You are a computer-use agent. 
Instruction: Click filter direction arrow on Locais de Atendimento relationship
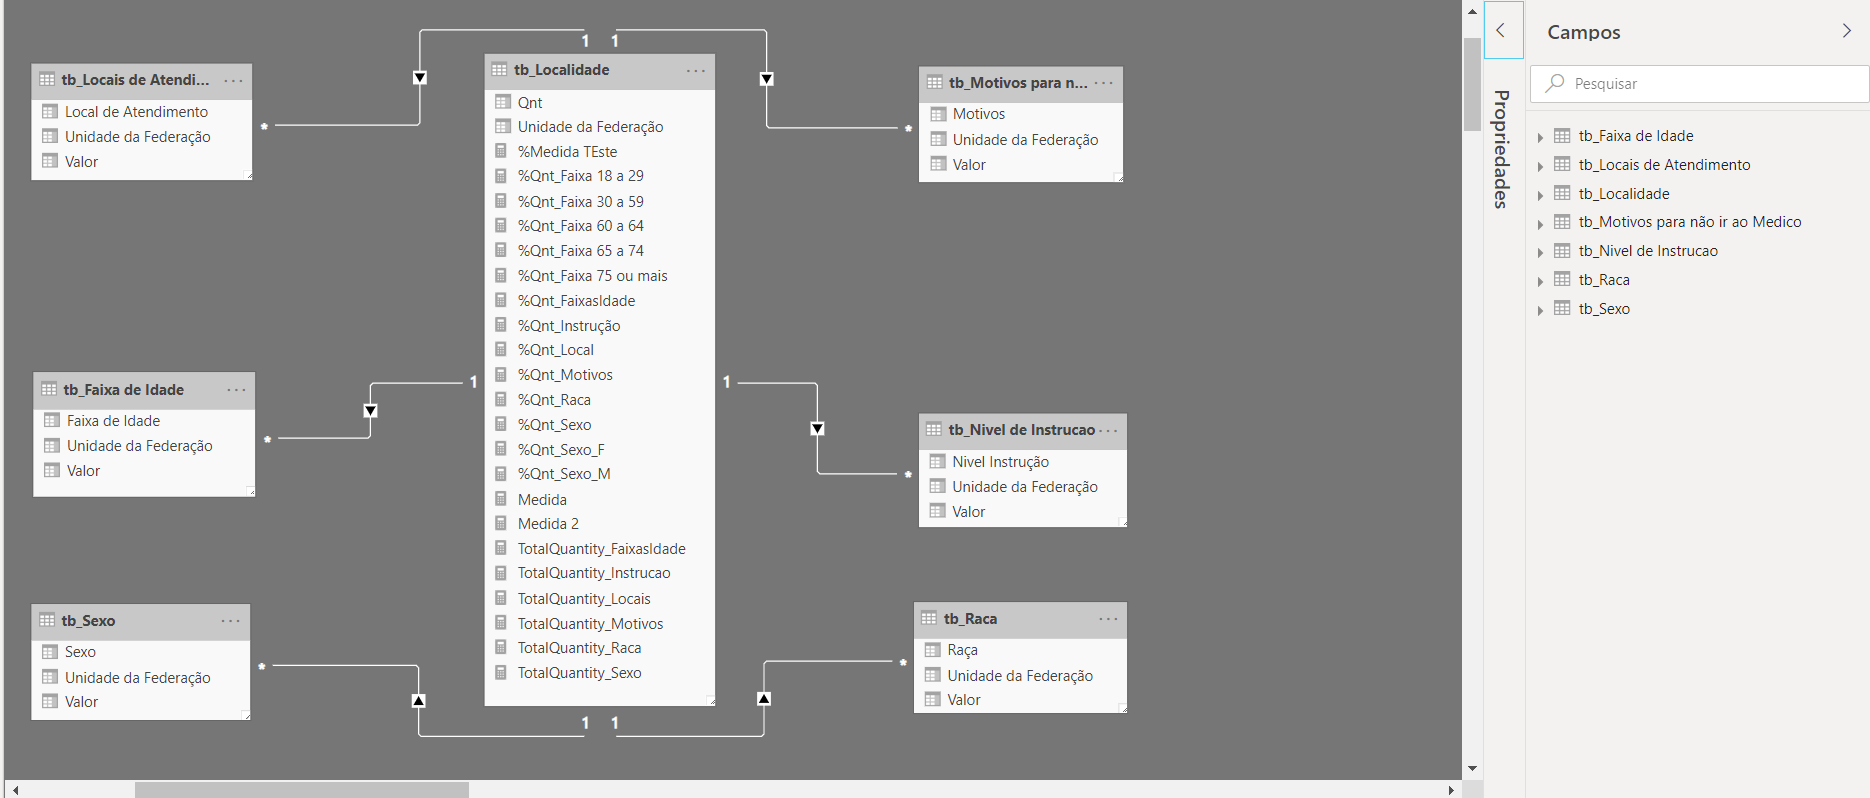[420, 78]
